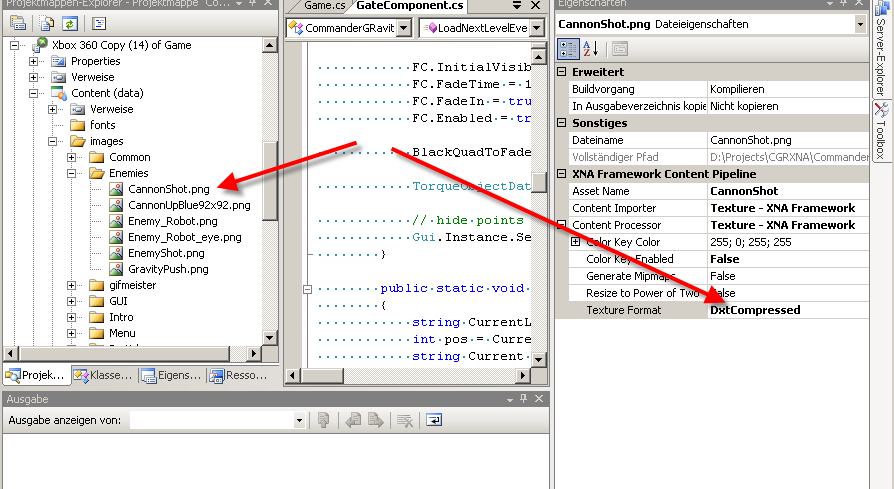Go to next message in Output panel
Screen dimensions: 894x489
[x=376, y=421]
